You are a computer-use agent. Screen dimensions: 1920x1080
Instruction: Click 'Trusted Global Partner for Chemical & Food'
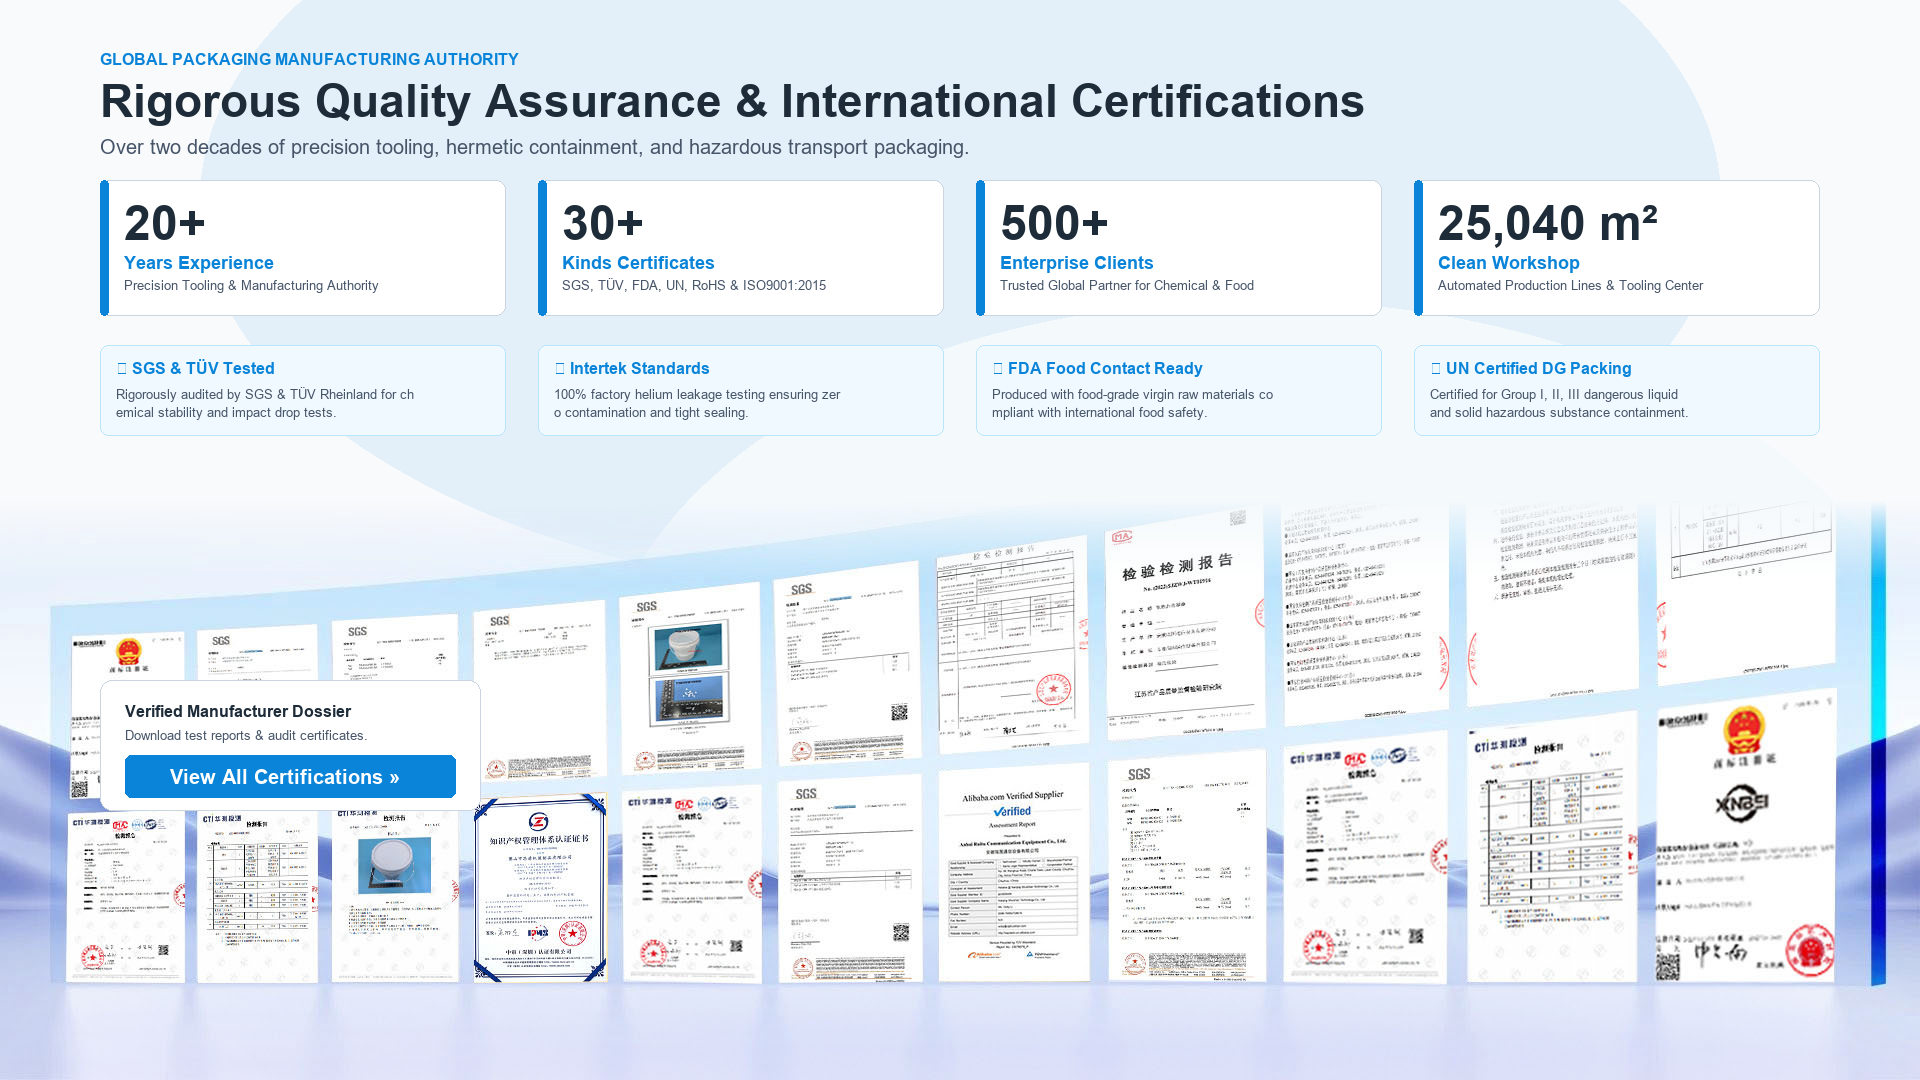pos(1127,286)
